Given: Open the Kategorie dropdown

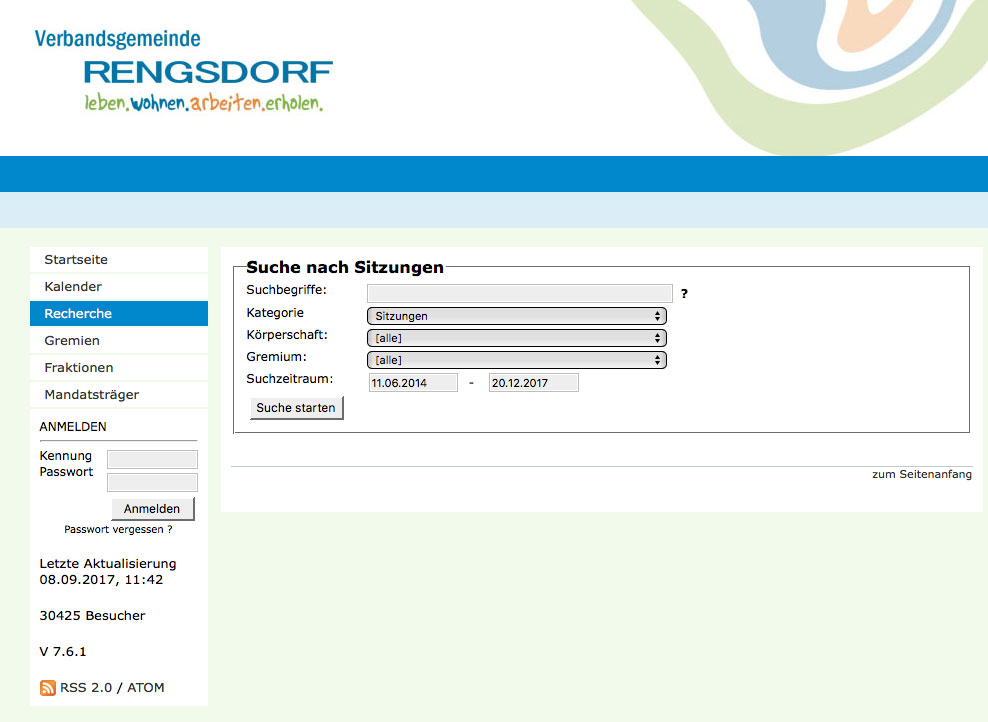Looking at the screenshot, I should click(x=516, y=316).
